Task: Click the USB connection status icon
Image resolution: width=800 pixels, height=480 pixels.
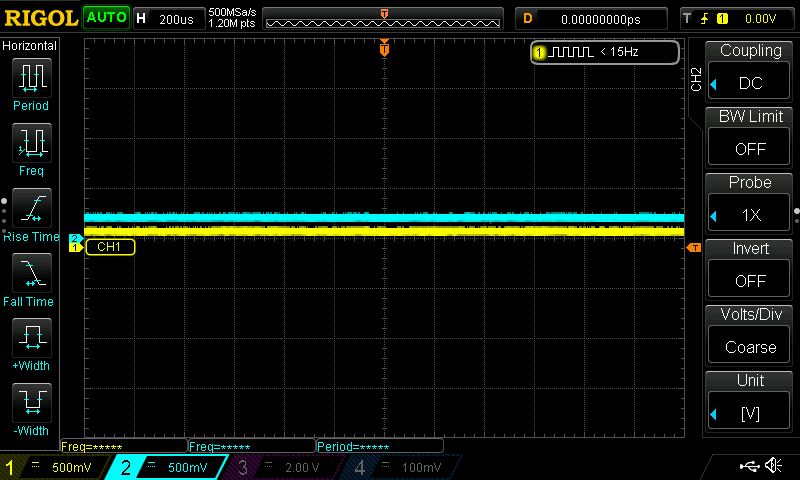Action: [x=748, y=466]
